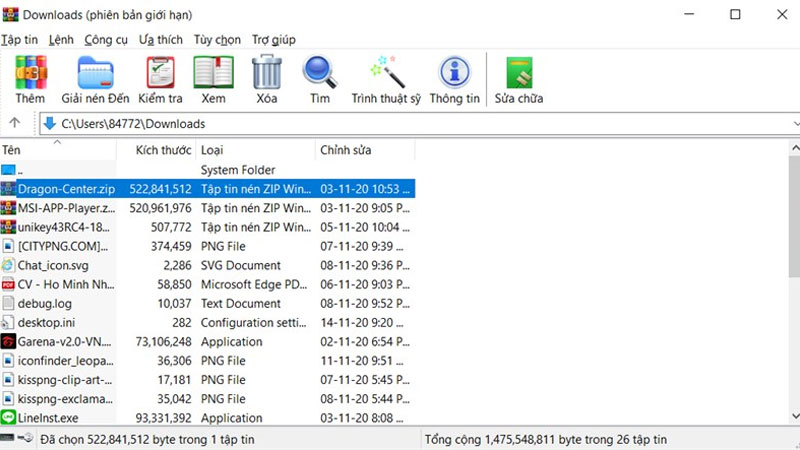The height and width of the screenshot is (450, 800).
Task: Click the LineInst.exe green icon
Action: (8, 417)
